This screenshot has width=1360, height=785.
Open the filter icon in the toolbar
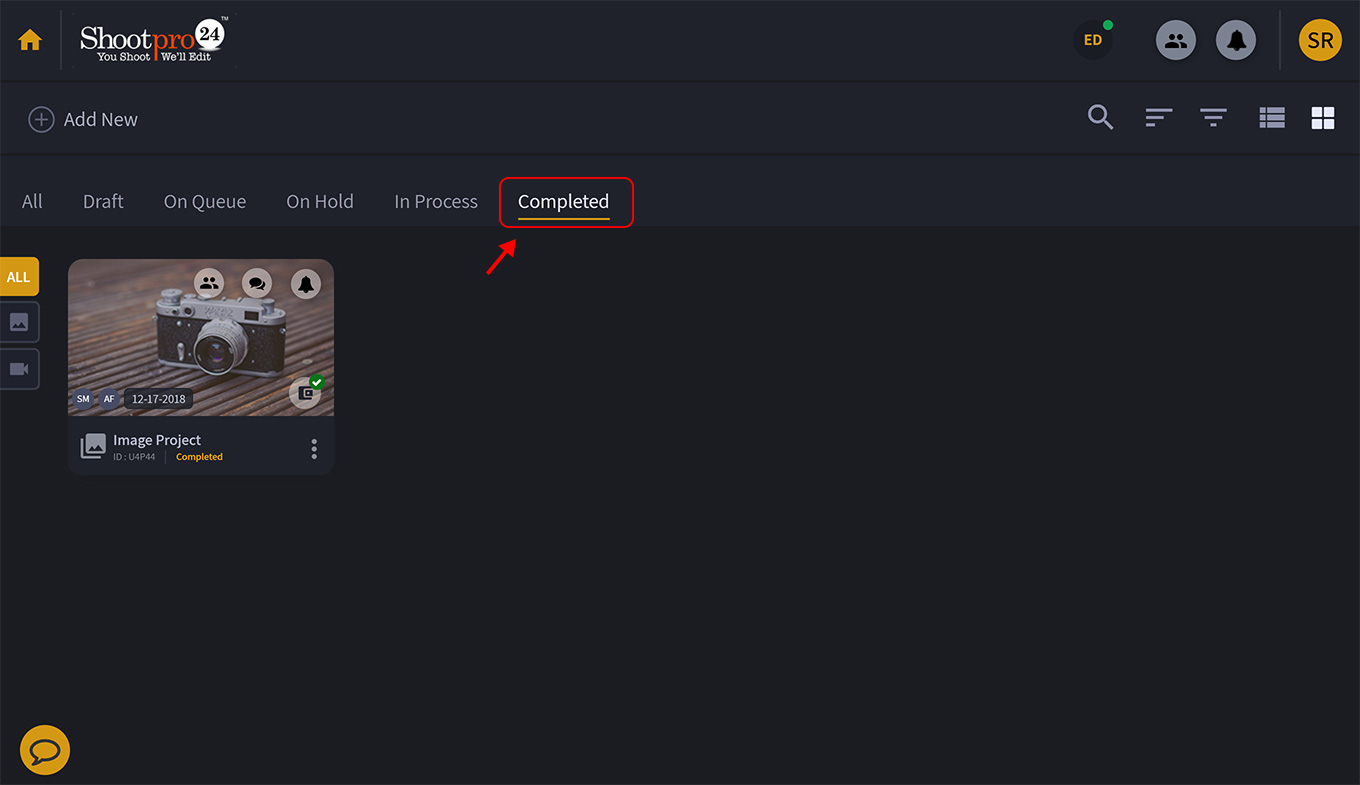click(x=1213, y=117)
